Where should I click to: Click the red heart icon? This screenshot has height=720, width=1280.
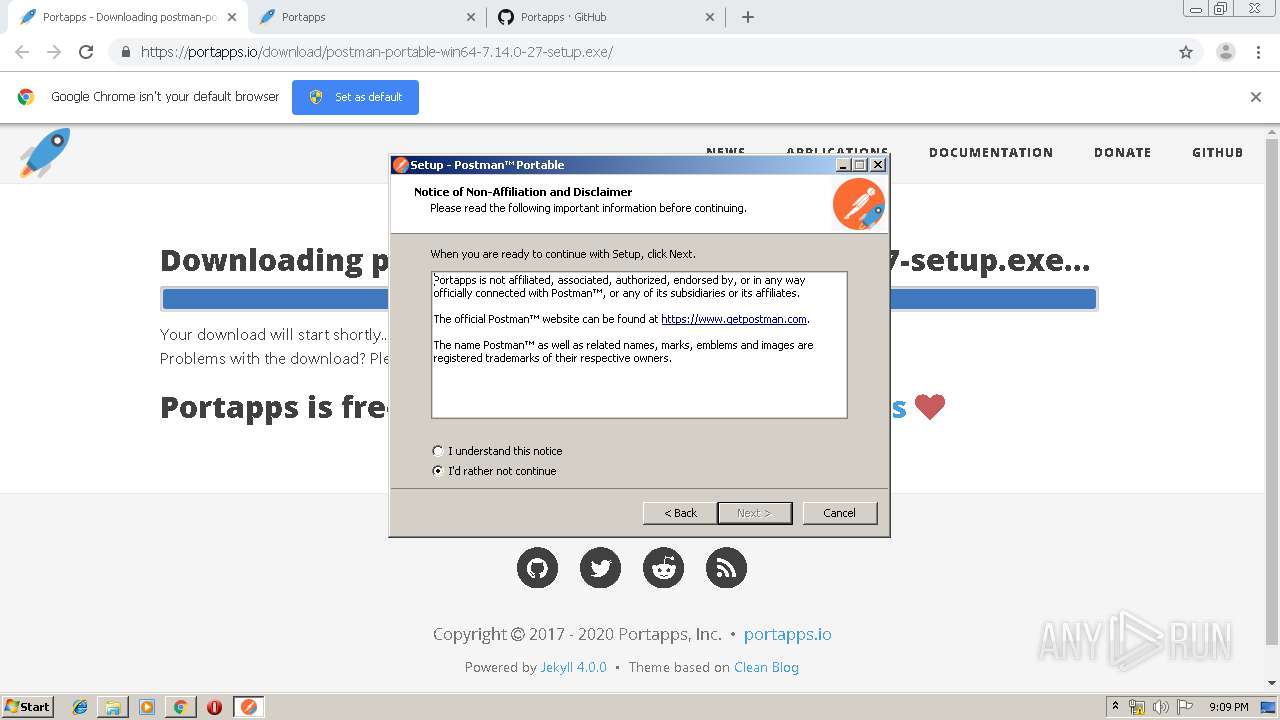[930, 407]
